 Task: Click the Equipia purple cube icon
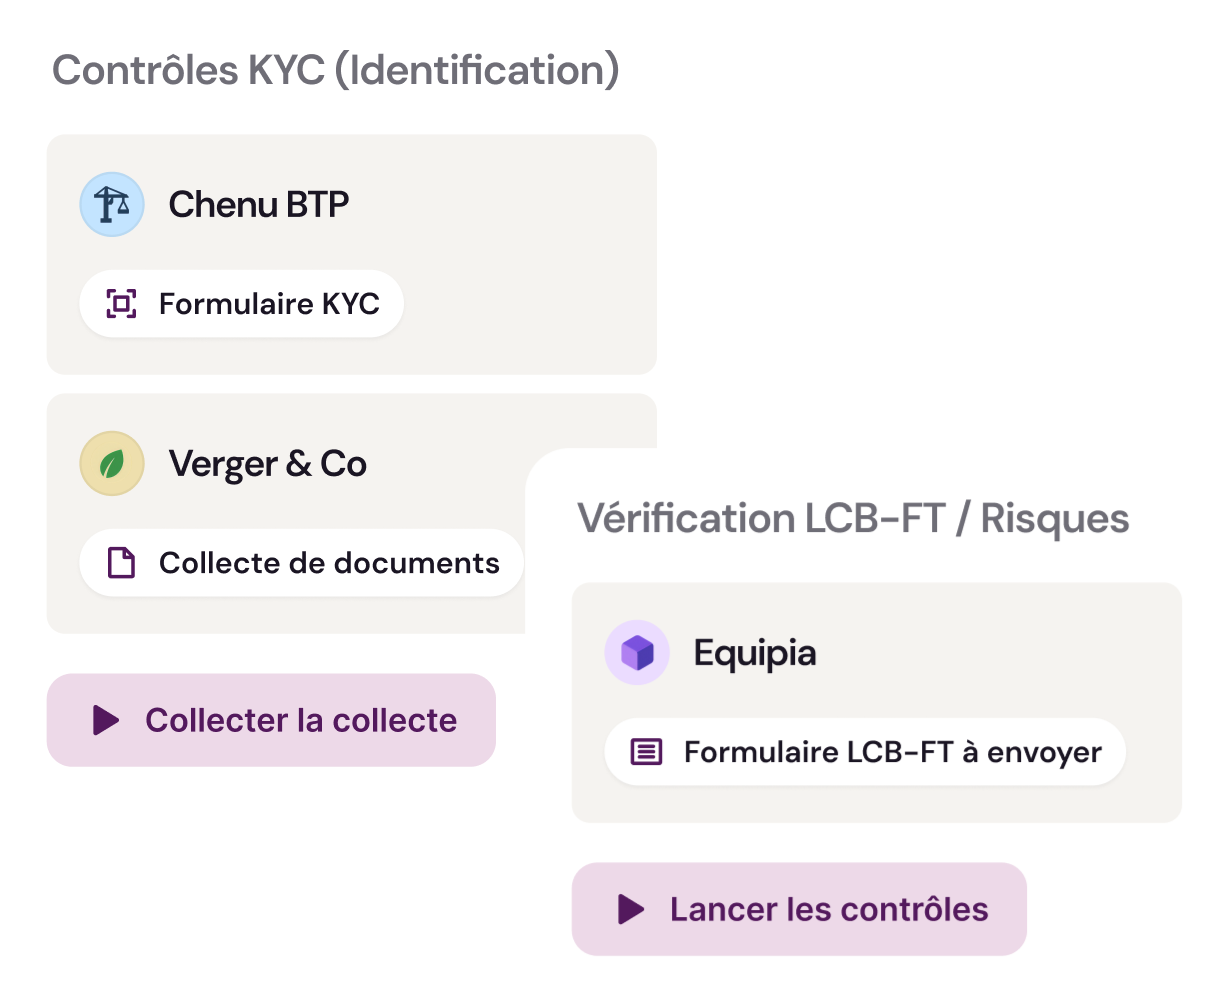[637, 653]
